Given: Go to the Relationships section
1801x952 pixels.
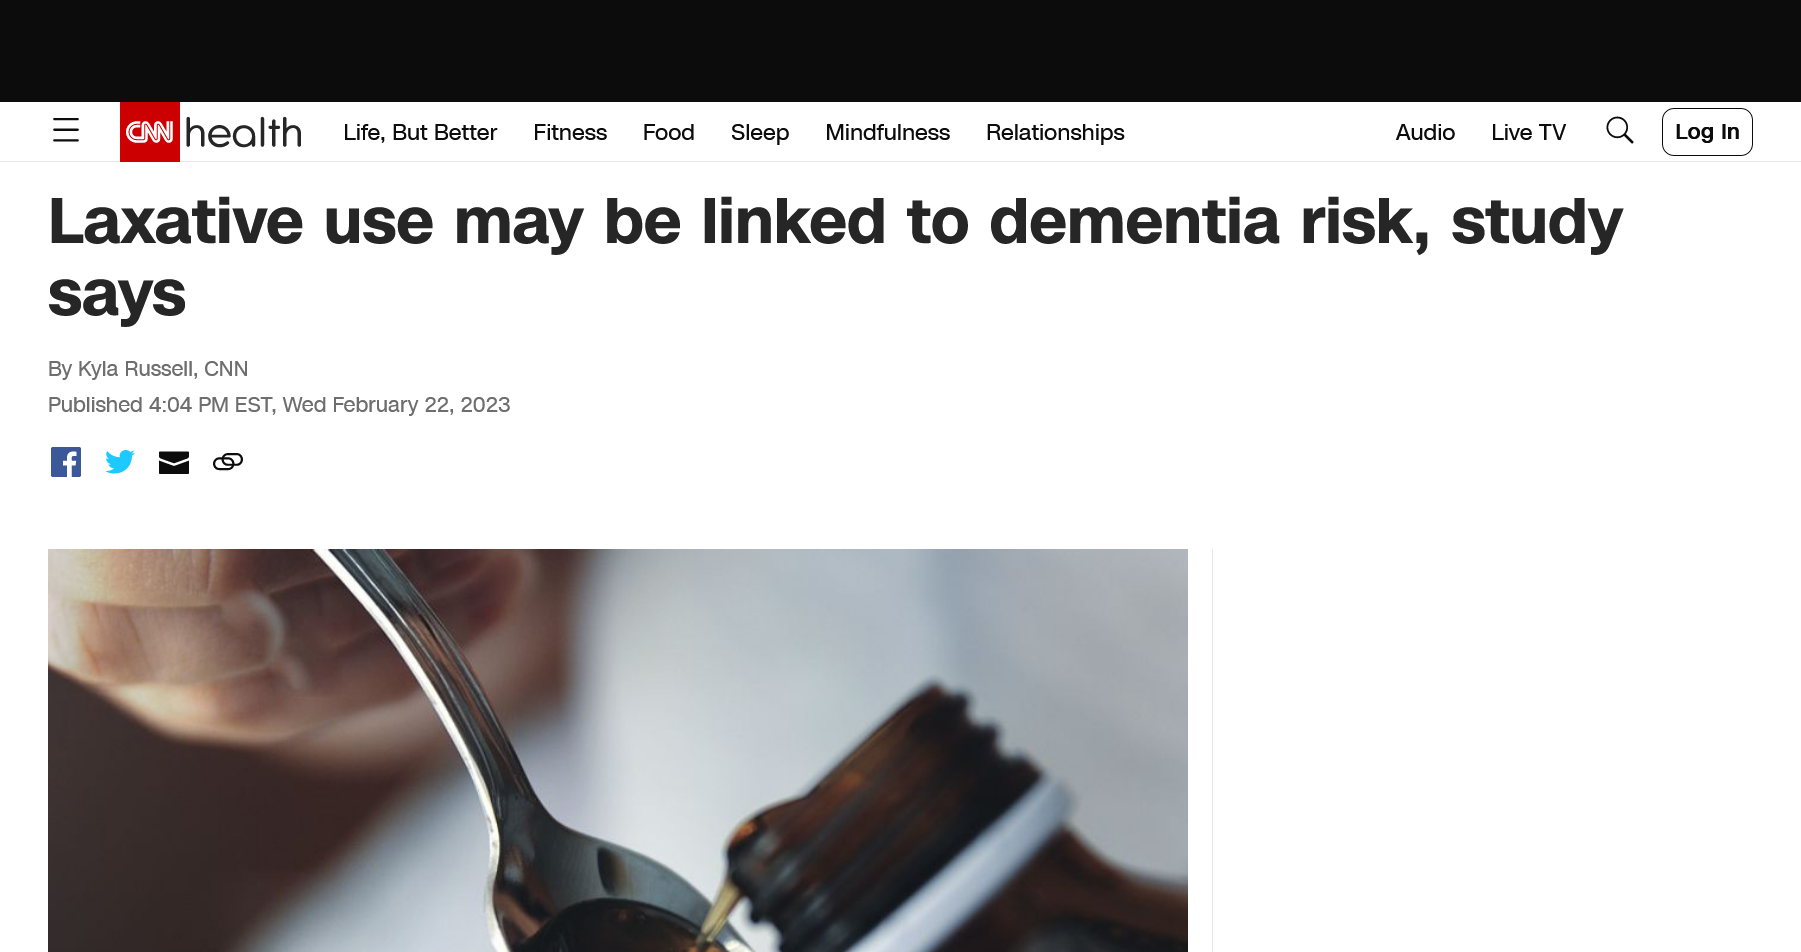Looking at the screenshot, I should pos(1055,132).
